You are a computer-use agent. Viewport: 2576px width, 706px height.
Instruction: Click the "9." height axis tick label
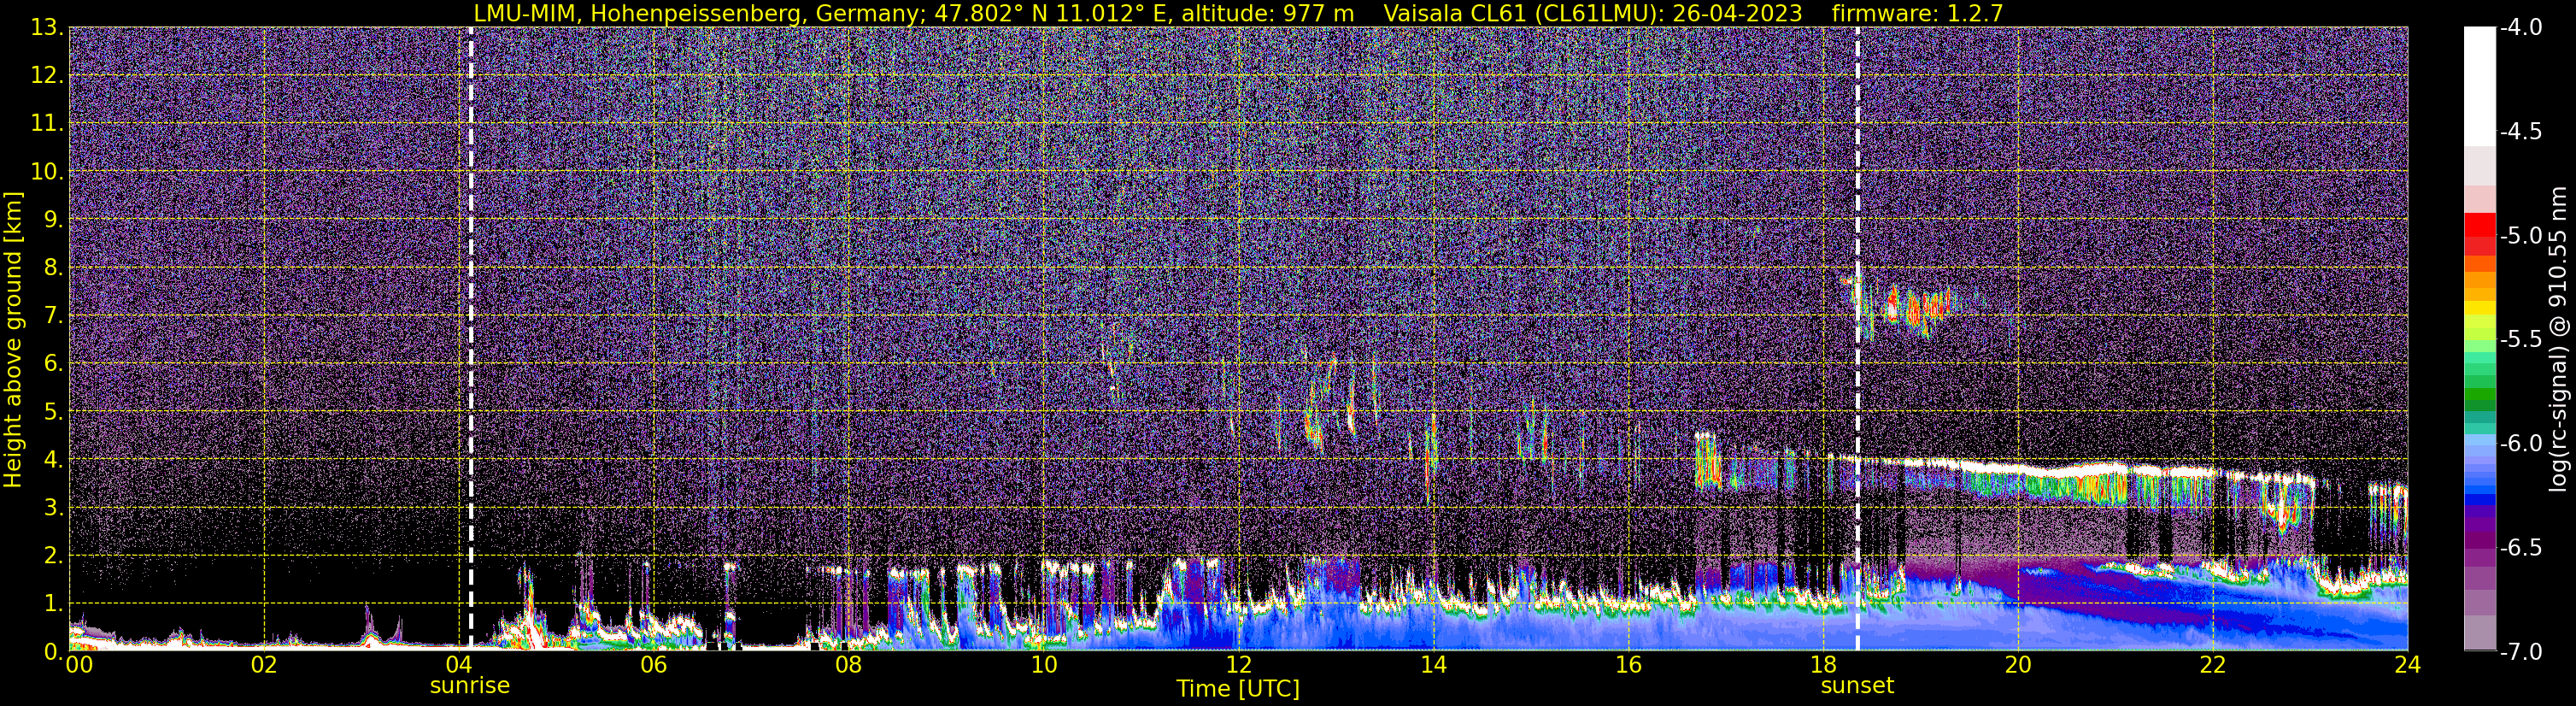click(54, 220)
